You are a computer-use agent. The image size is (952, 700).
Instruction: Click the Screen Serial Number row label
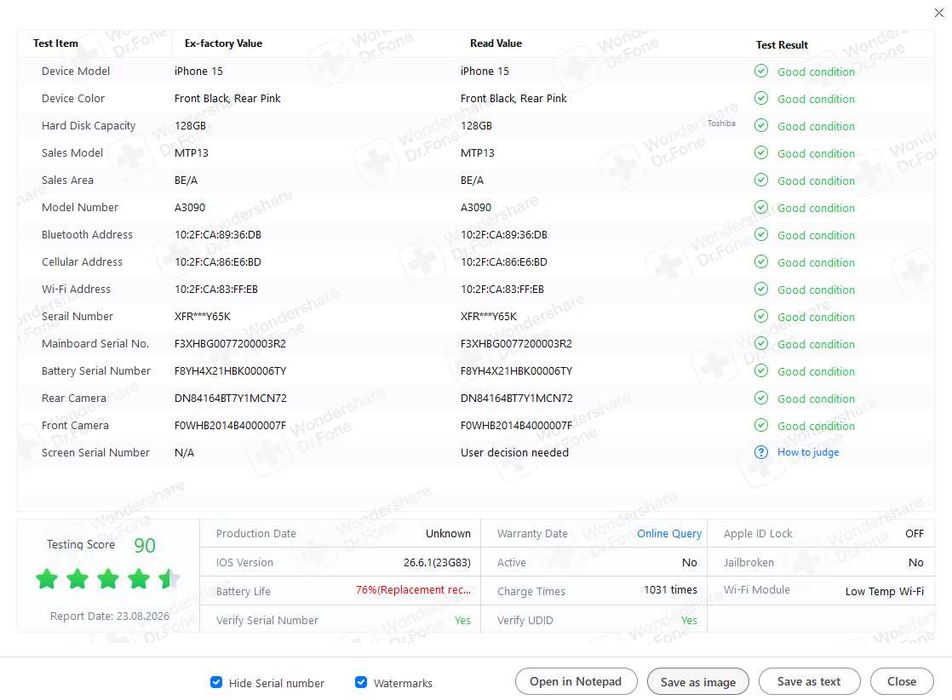click(95, 453)
